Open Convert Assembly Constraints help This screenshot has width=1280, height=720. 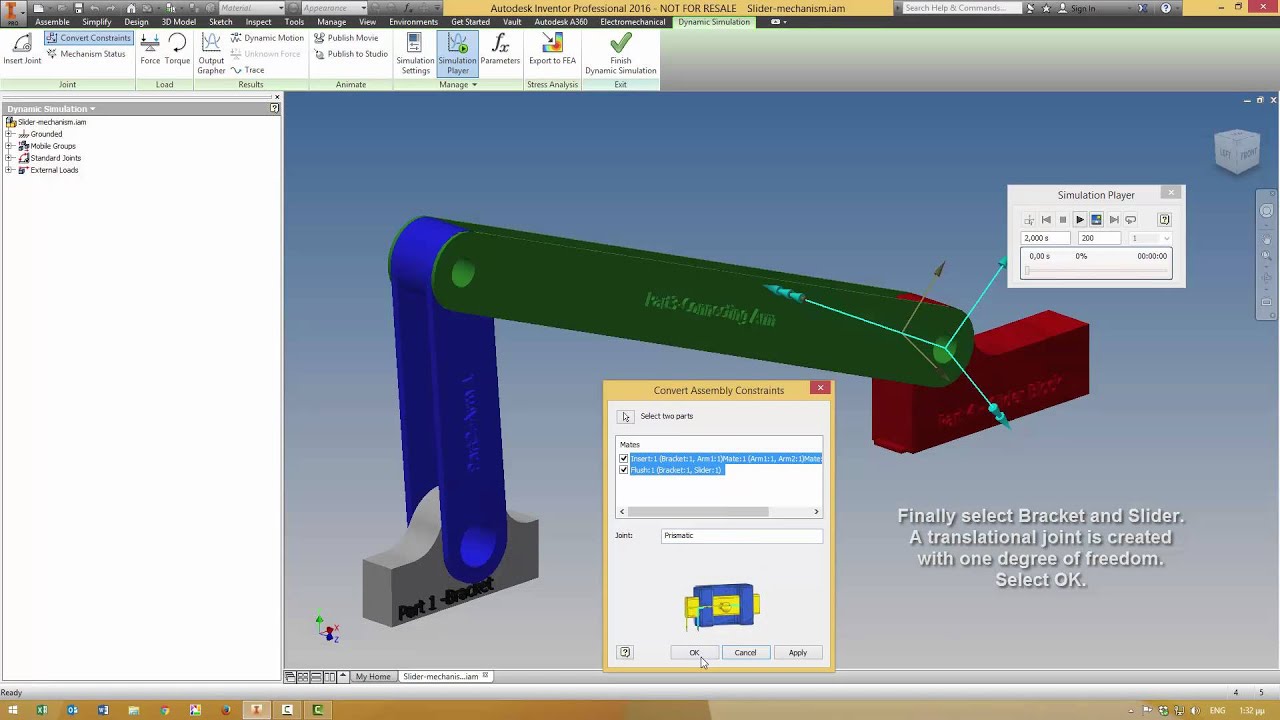pos(625,653)
